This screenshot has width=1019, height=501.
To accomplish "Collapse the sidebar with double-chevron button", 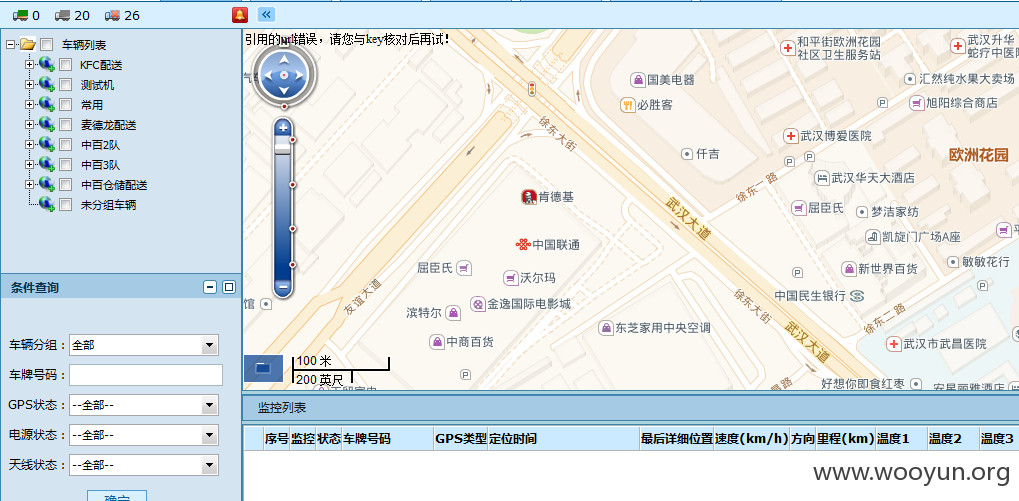I will [266, 14].
